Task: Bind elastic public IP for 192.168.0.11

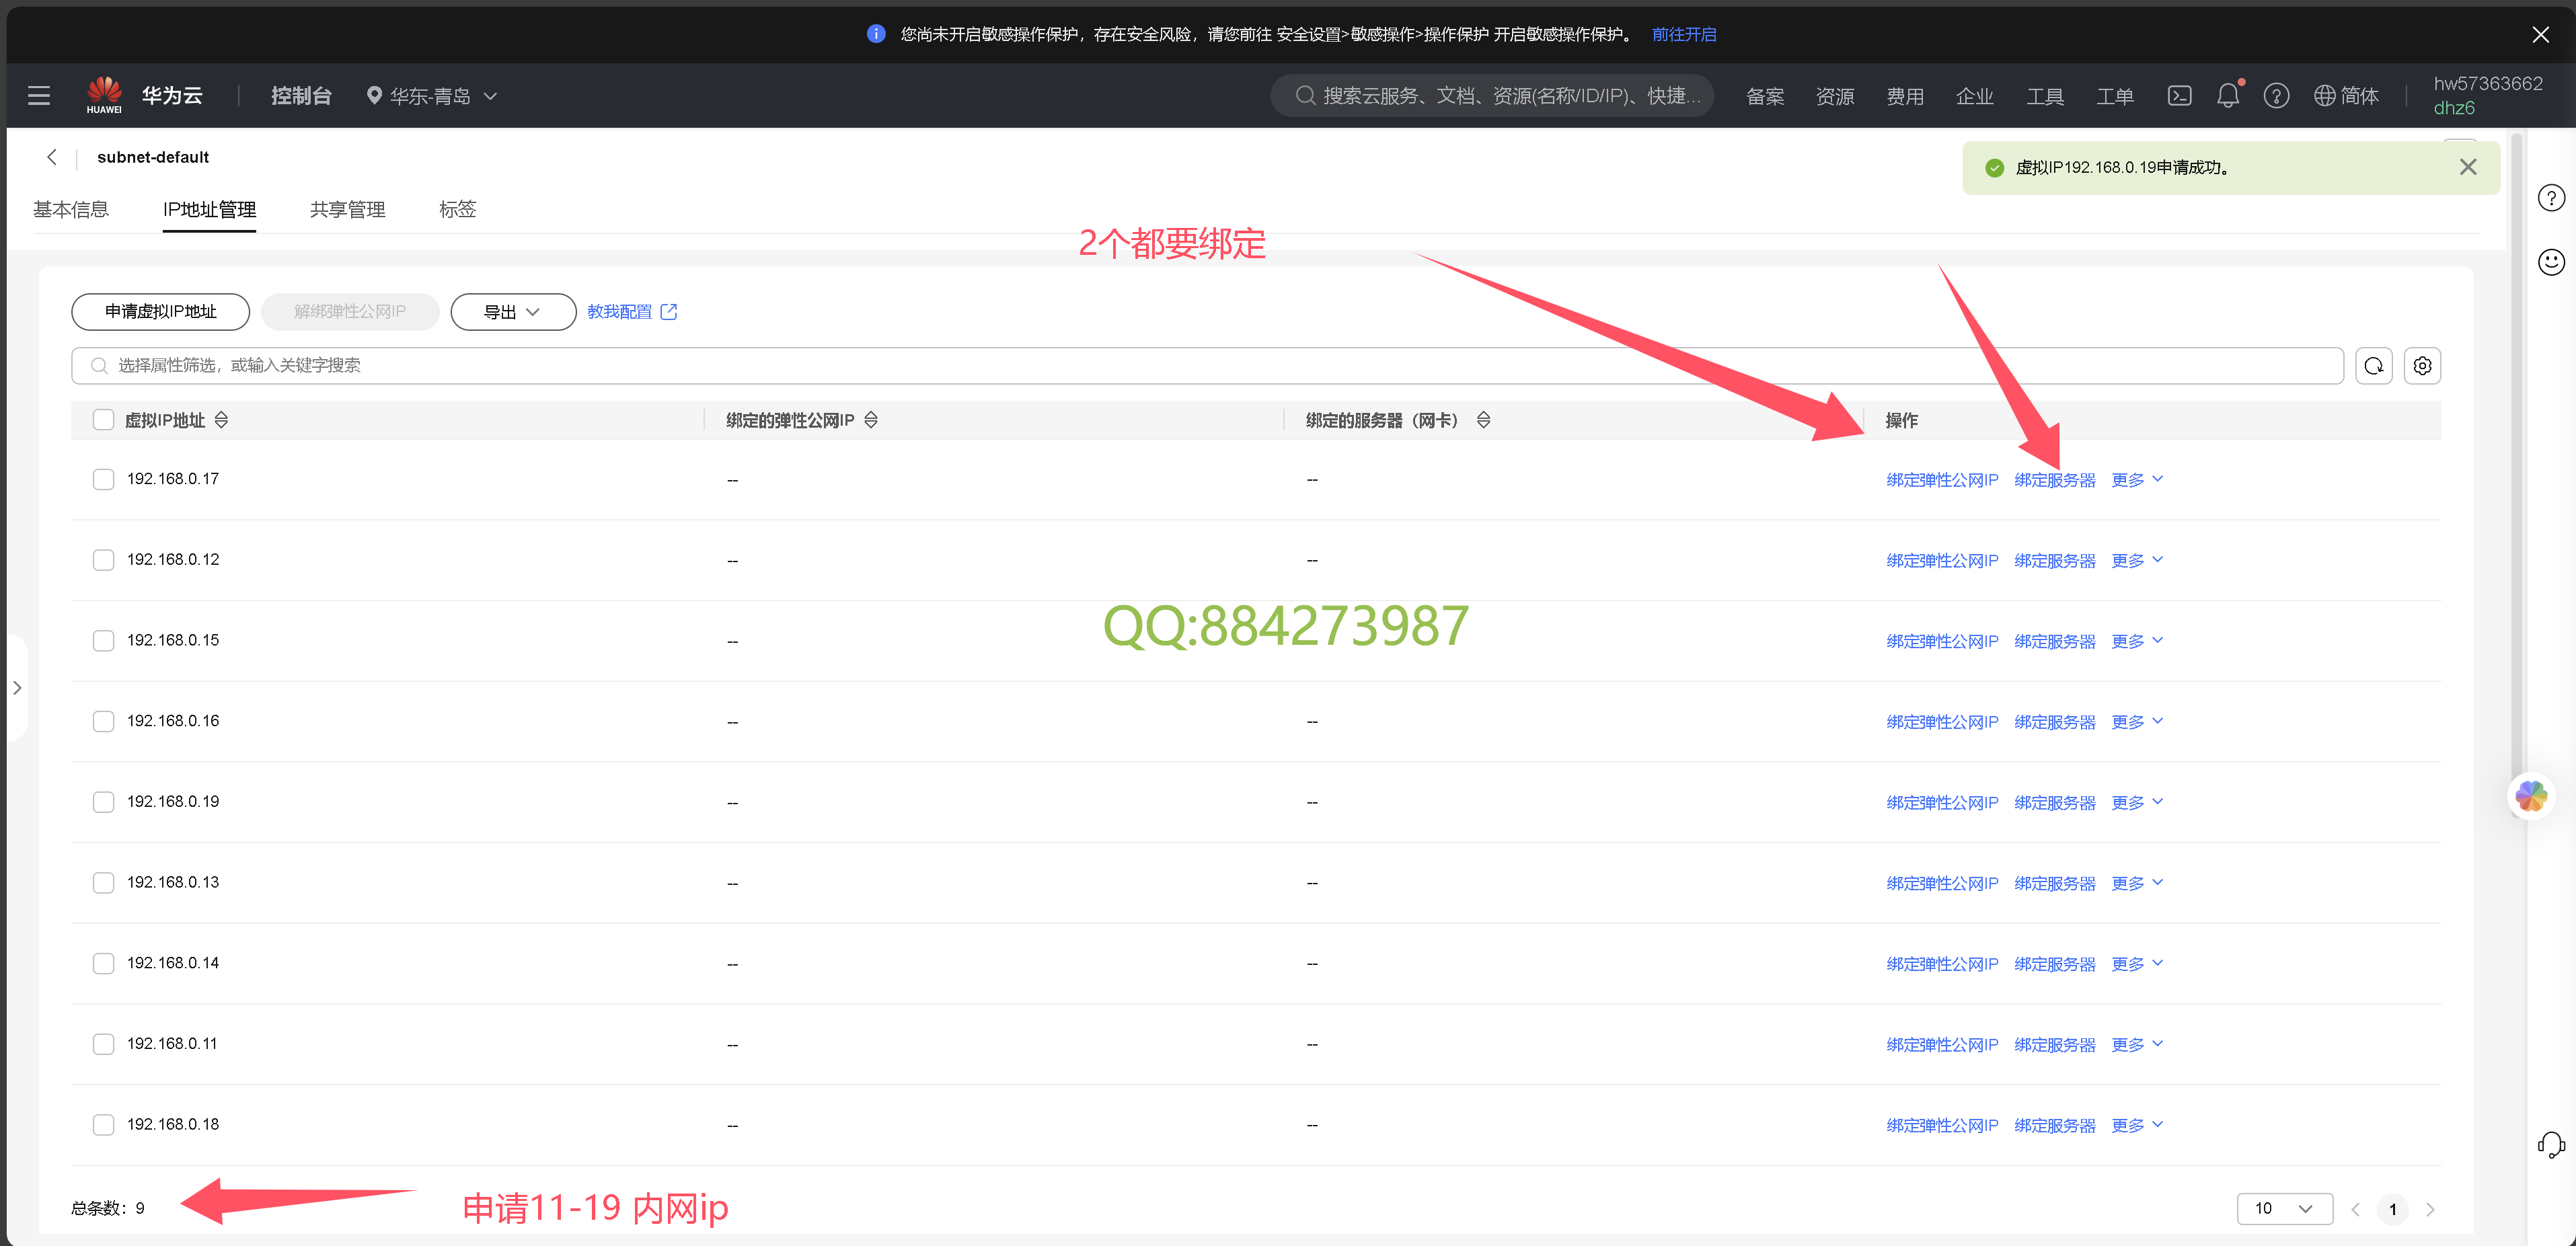Action: point(1942,1045)
